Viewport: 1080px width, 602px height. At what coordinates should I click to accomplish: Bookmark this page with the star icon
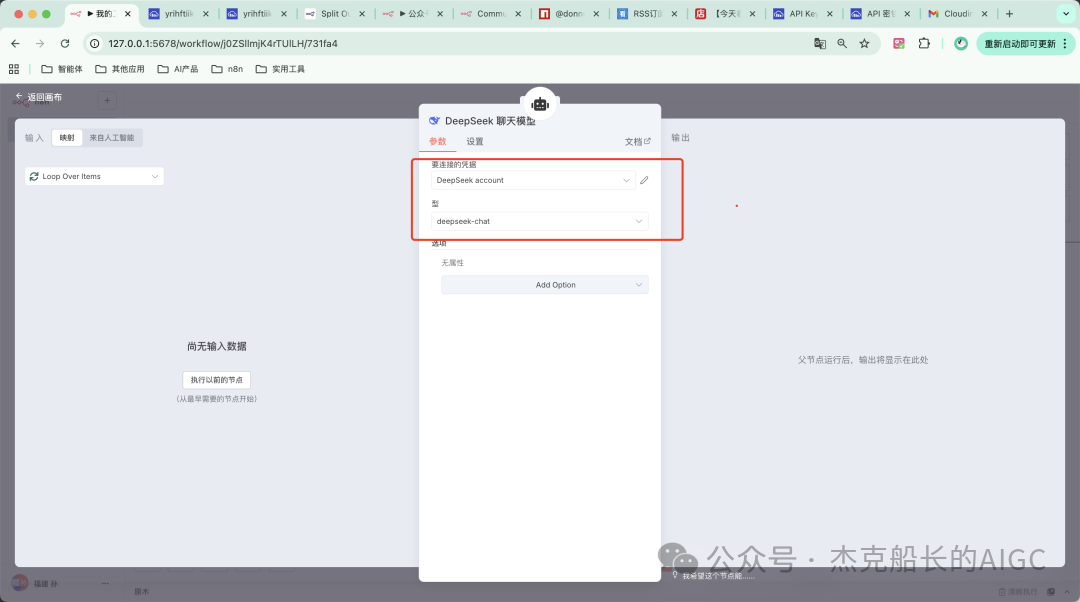pos(864,43)
